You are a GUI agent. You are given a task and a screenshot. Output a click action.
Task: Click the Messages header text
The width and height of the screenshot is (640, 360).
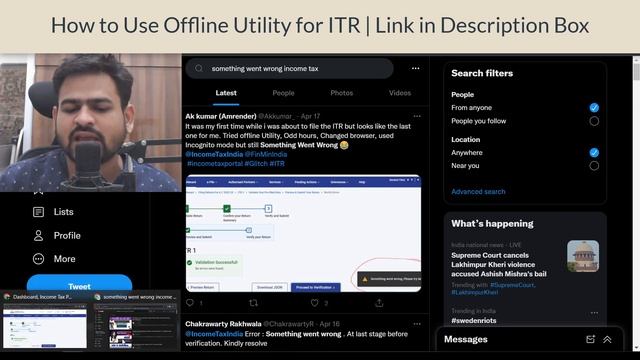click(x=466, y=340)
